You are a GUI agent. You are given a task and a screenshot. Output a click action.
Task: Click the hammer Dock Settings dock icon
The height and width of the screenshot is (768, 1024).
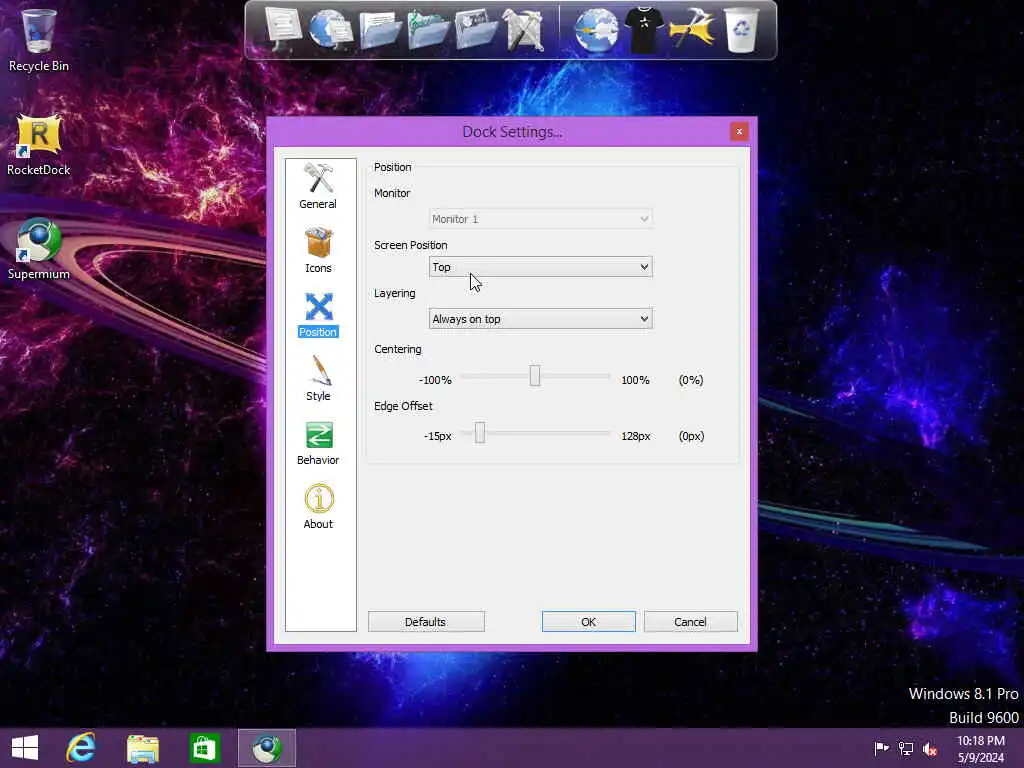pos(691,30)
